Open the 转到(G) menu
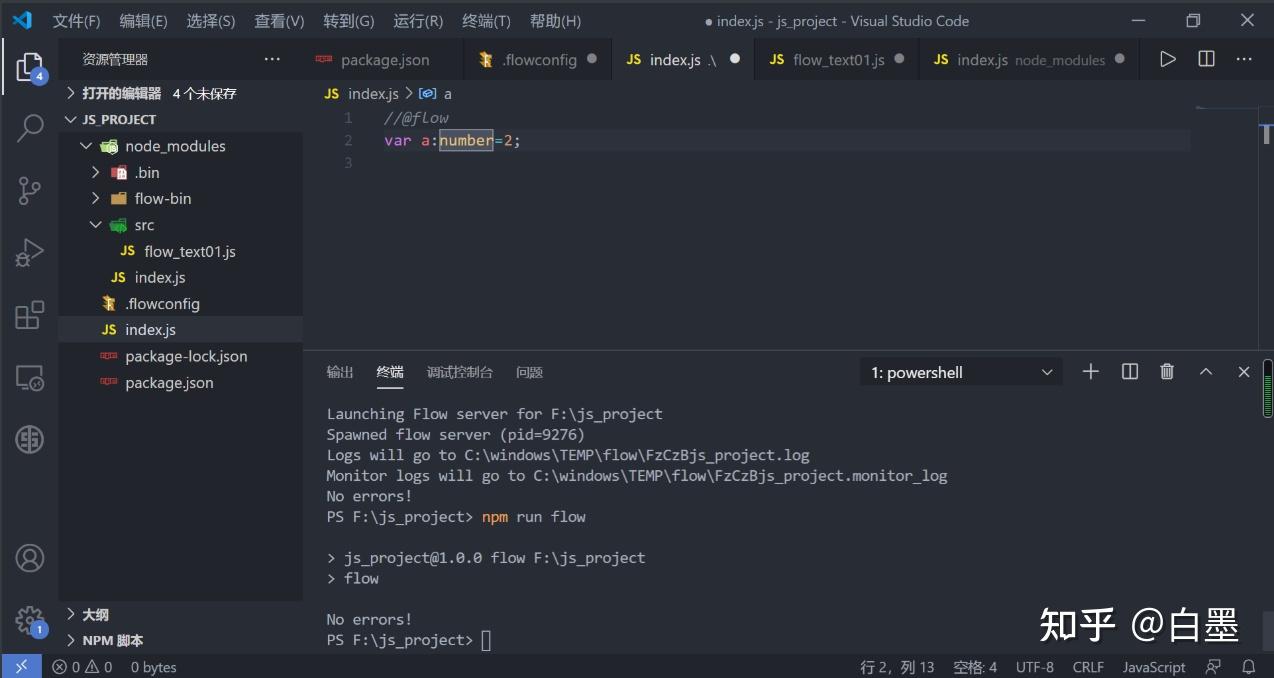 [348, 21]
